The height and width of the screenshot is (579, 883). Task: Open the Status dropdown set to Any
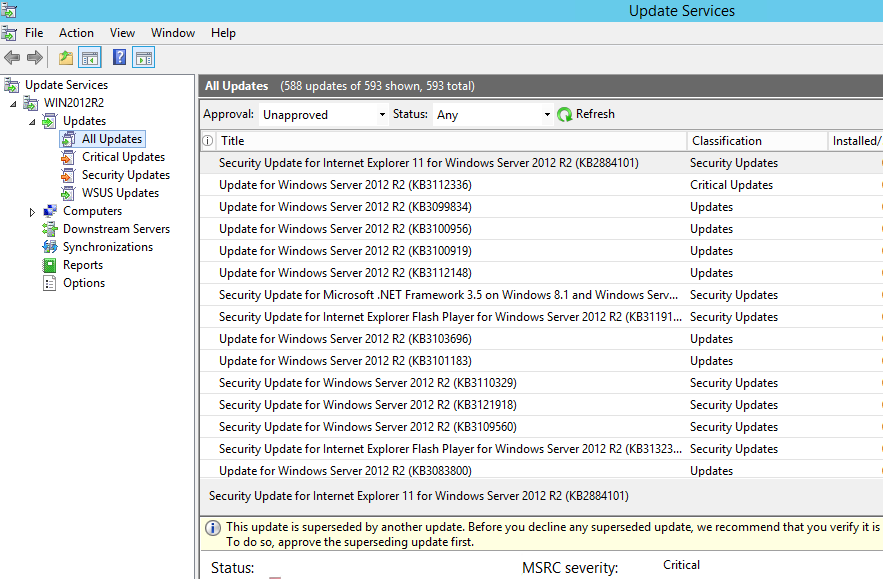[x=493, y=115]
